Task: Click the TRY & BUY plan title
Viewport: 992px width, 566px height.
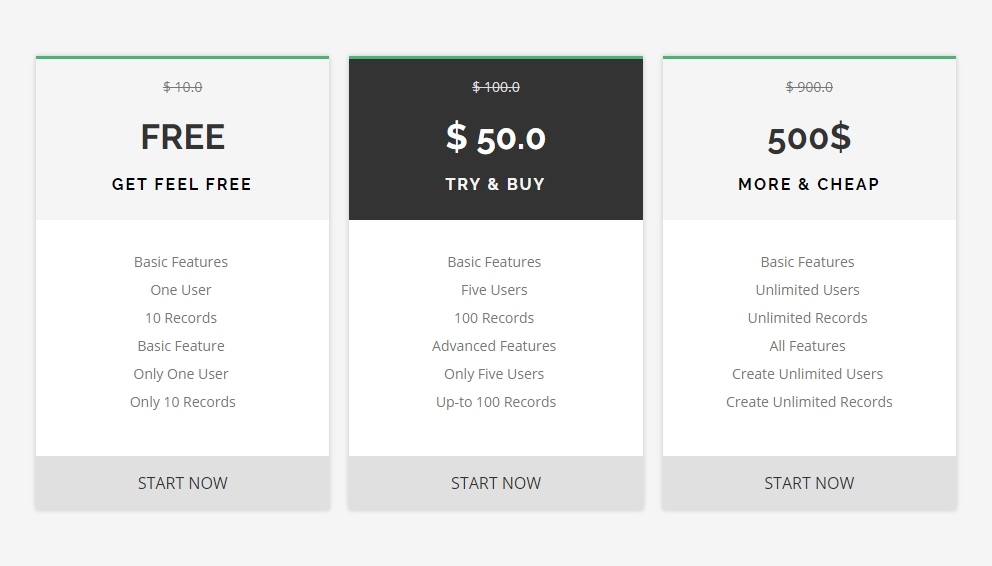Action: tap(495, 184)
